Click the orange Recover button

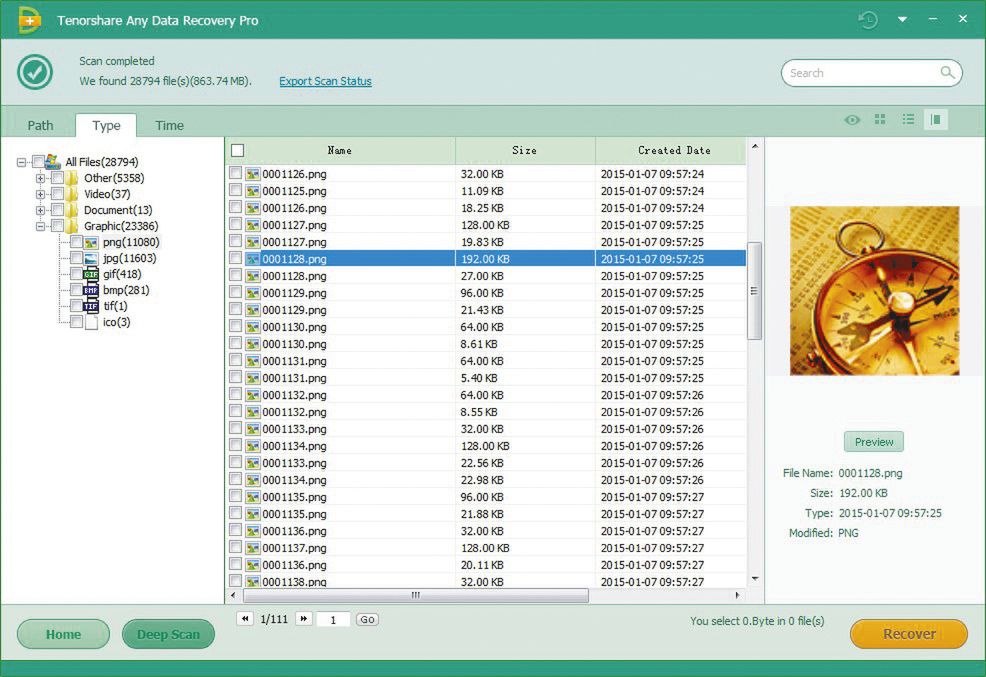[x=908, y=634]
